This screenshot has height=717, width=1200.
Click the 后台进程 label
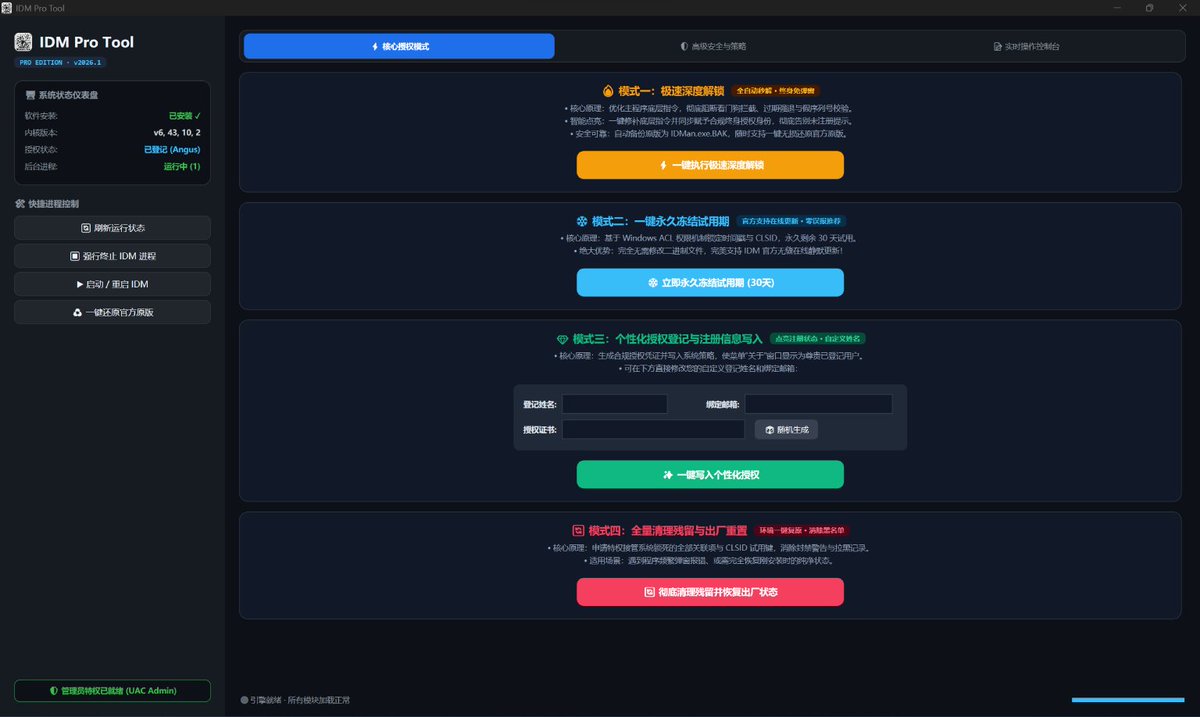click(x=41, y=167)
